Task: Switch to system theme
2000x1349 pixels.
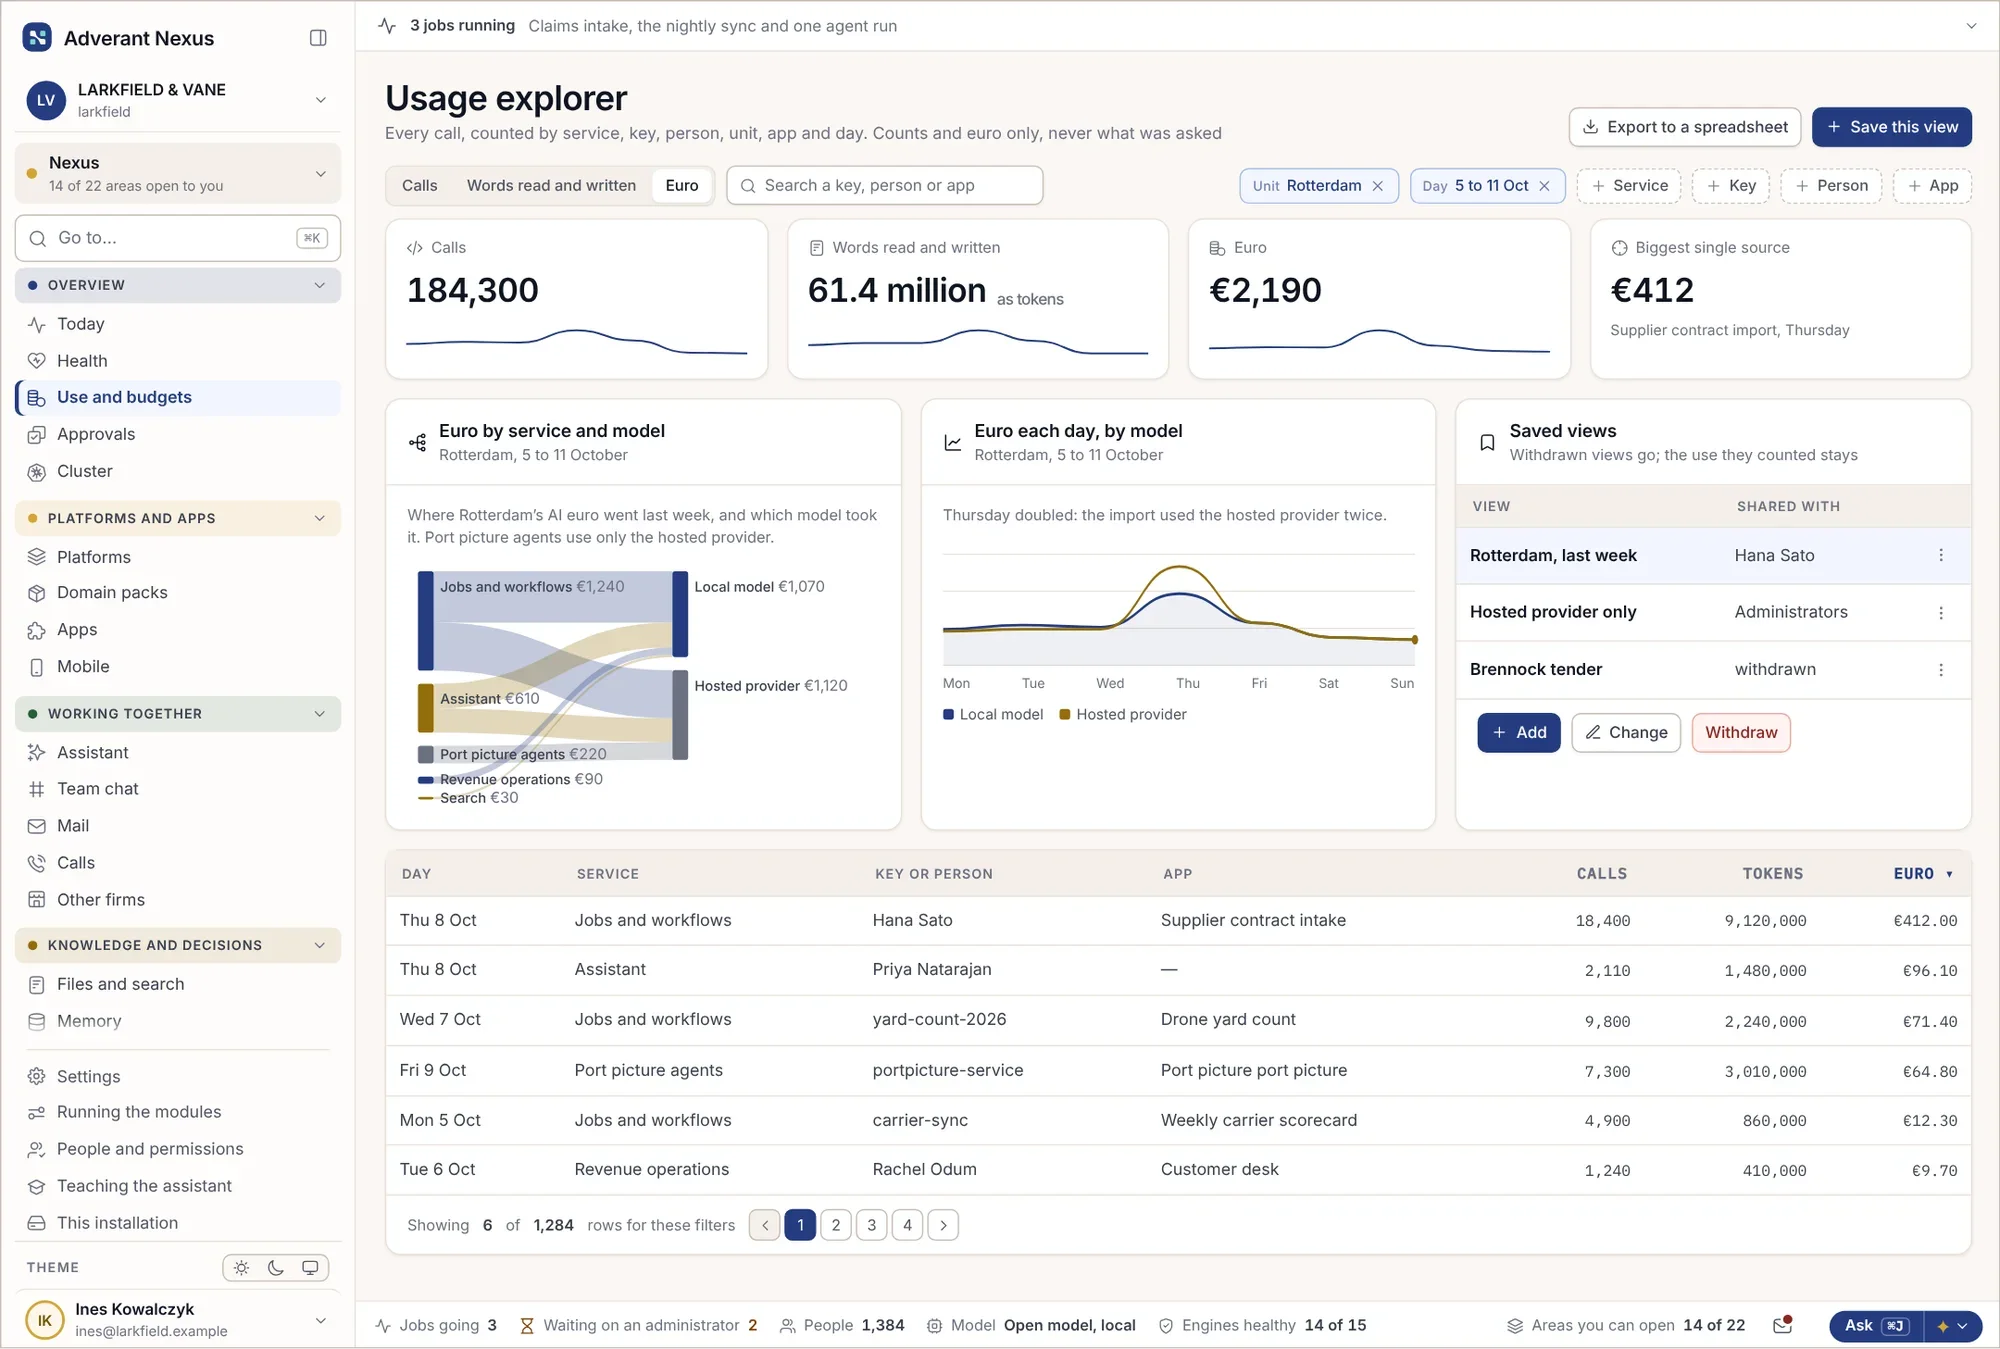Action: 310,1267
